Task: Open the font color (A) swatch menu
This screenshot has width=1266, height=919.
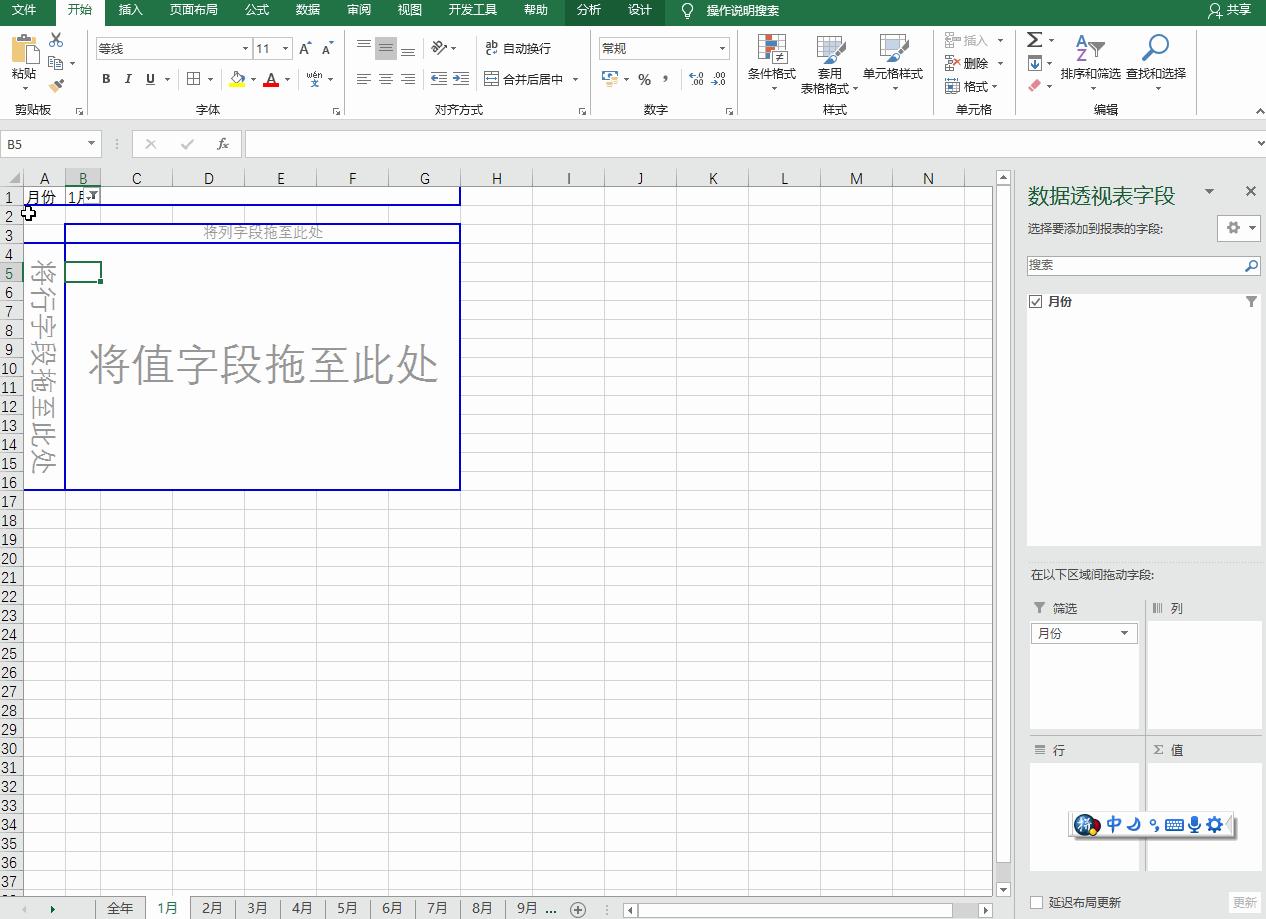Action: coord(272,79)
